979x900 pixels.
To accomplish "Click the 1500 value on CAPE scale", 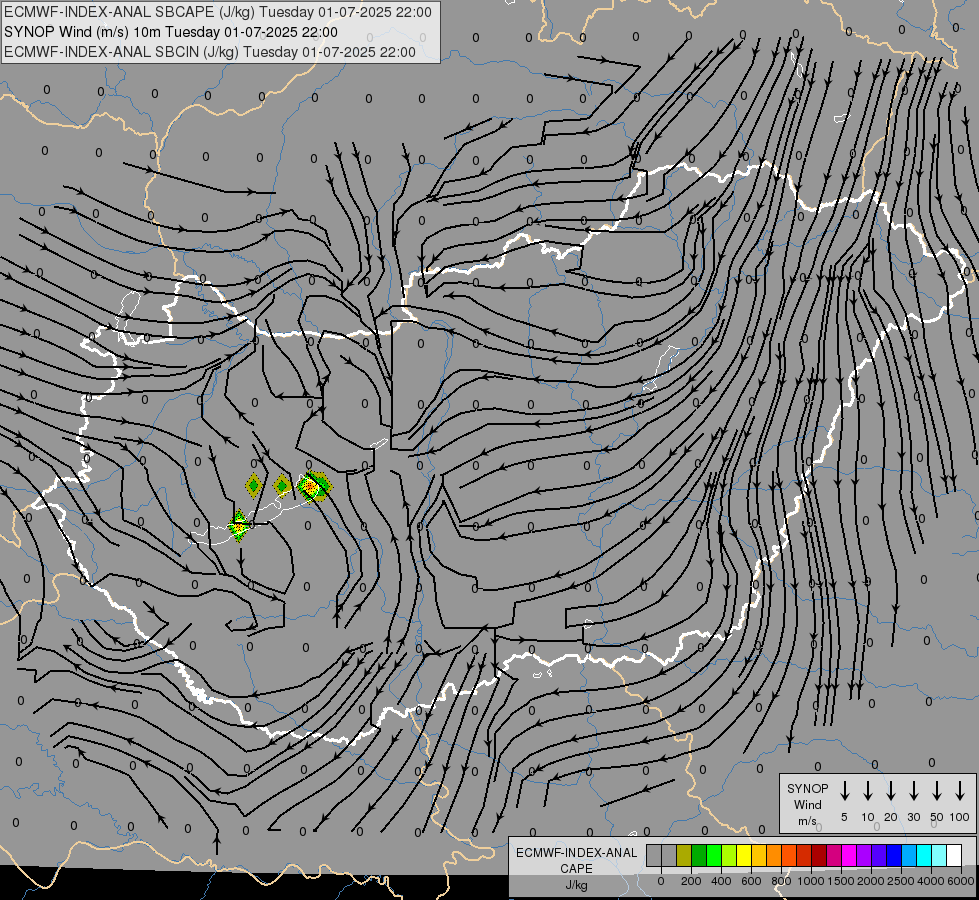I will (x=840, y=881).
